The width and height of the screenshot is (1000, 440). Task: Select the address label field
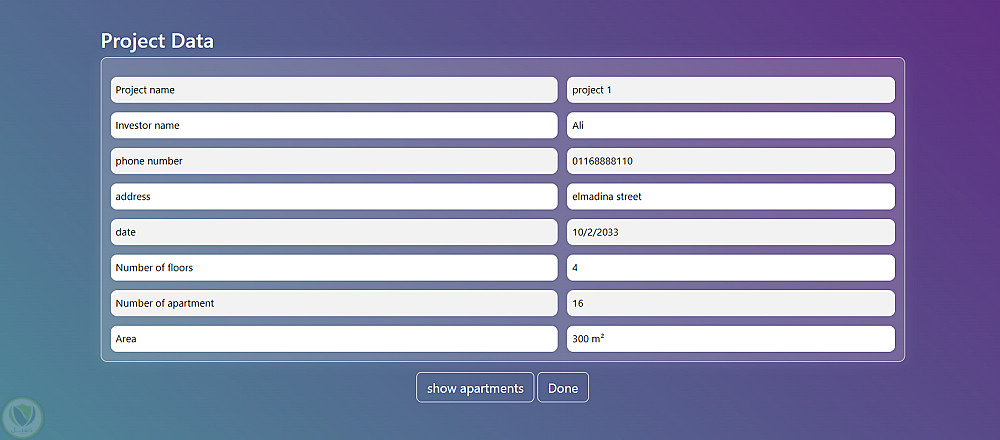tap(333, 197)
